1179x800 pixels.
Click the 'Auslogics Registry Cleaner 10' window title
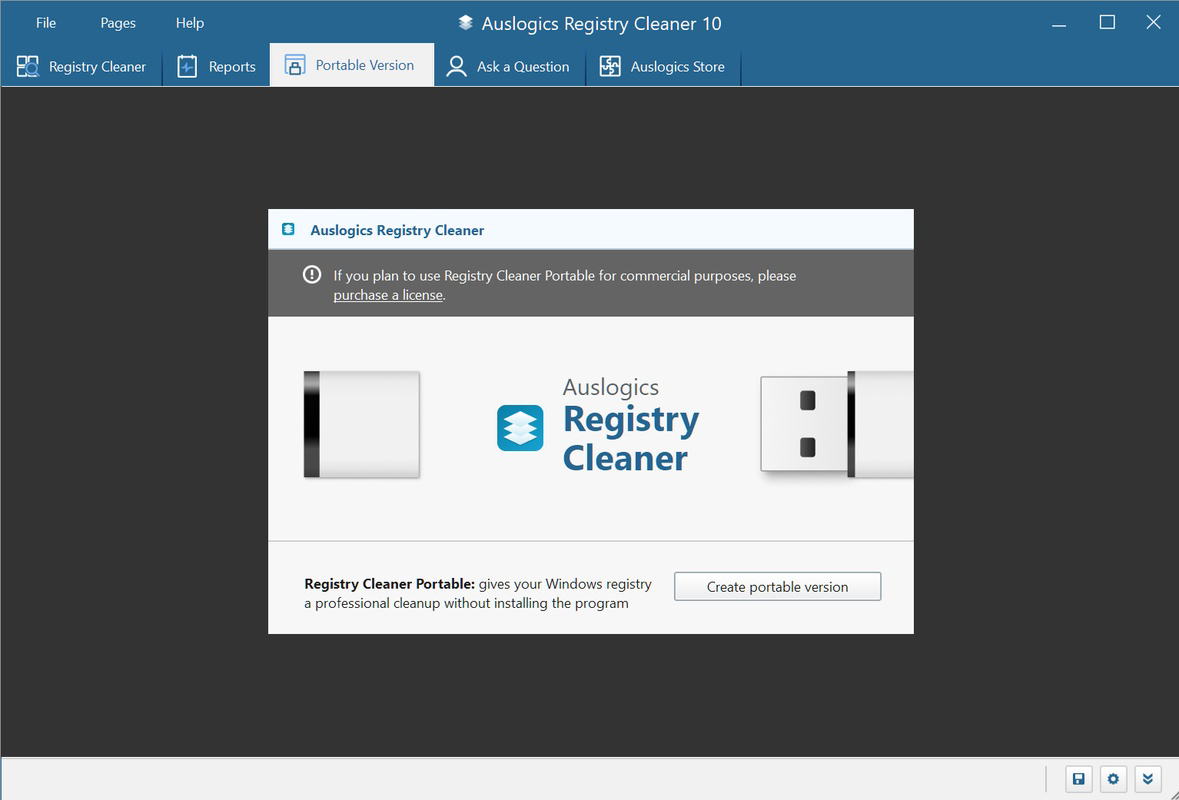click(602, 24)
